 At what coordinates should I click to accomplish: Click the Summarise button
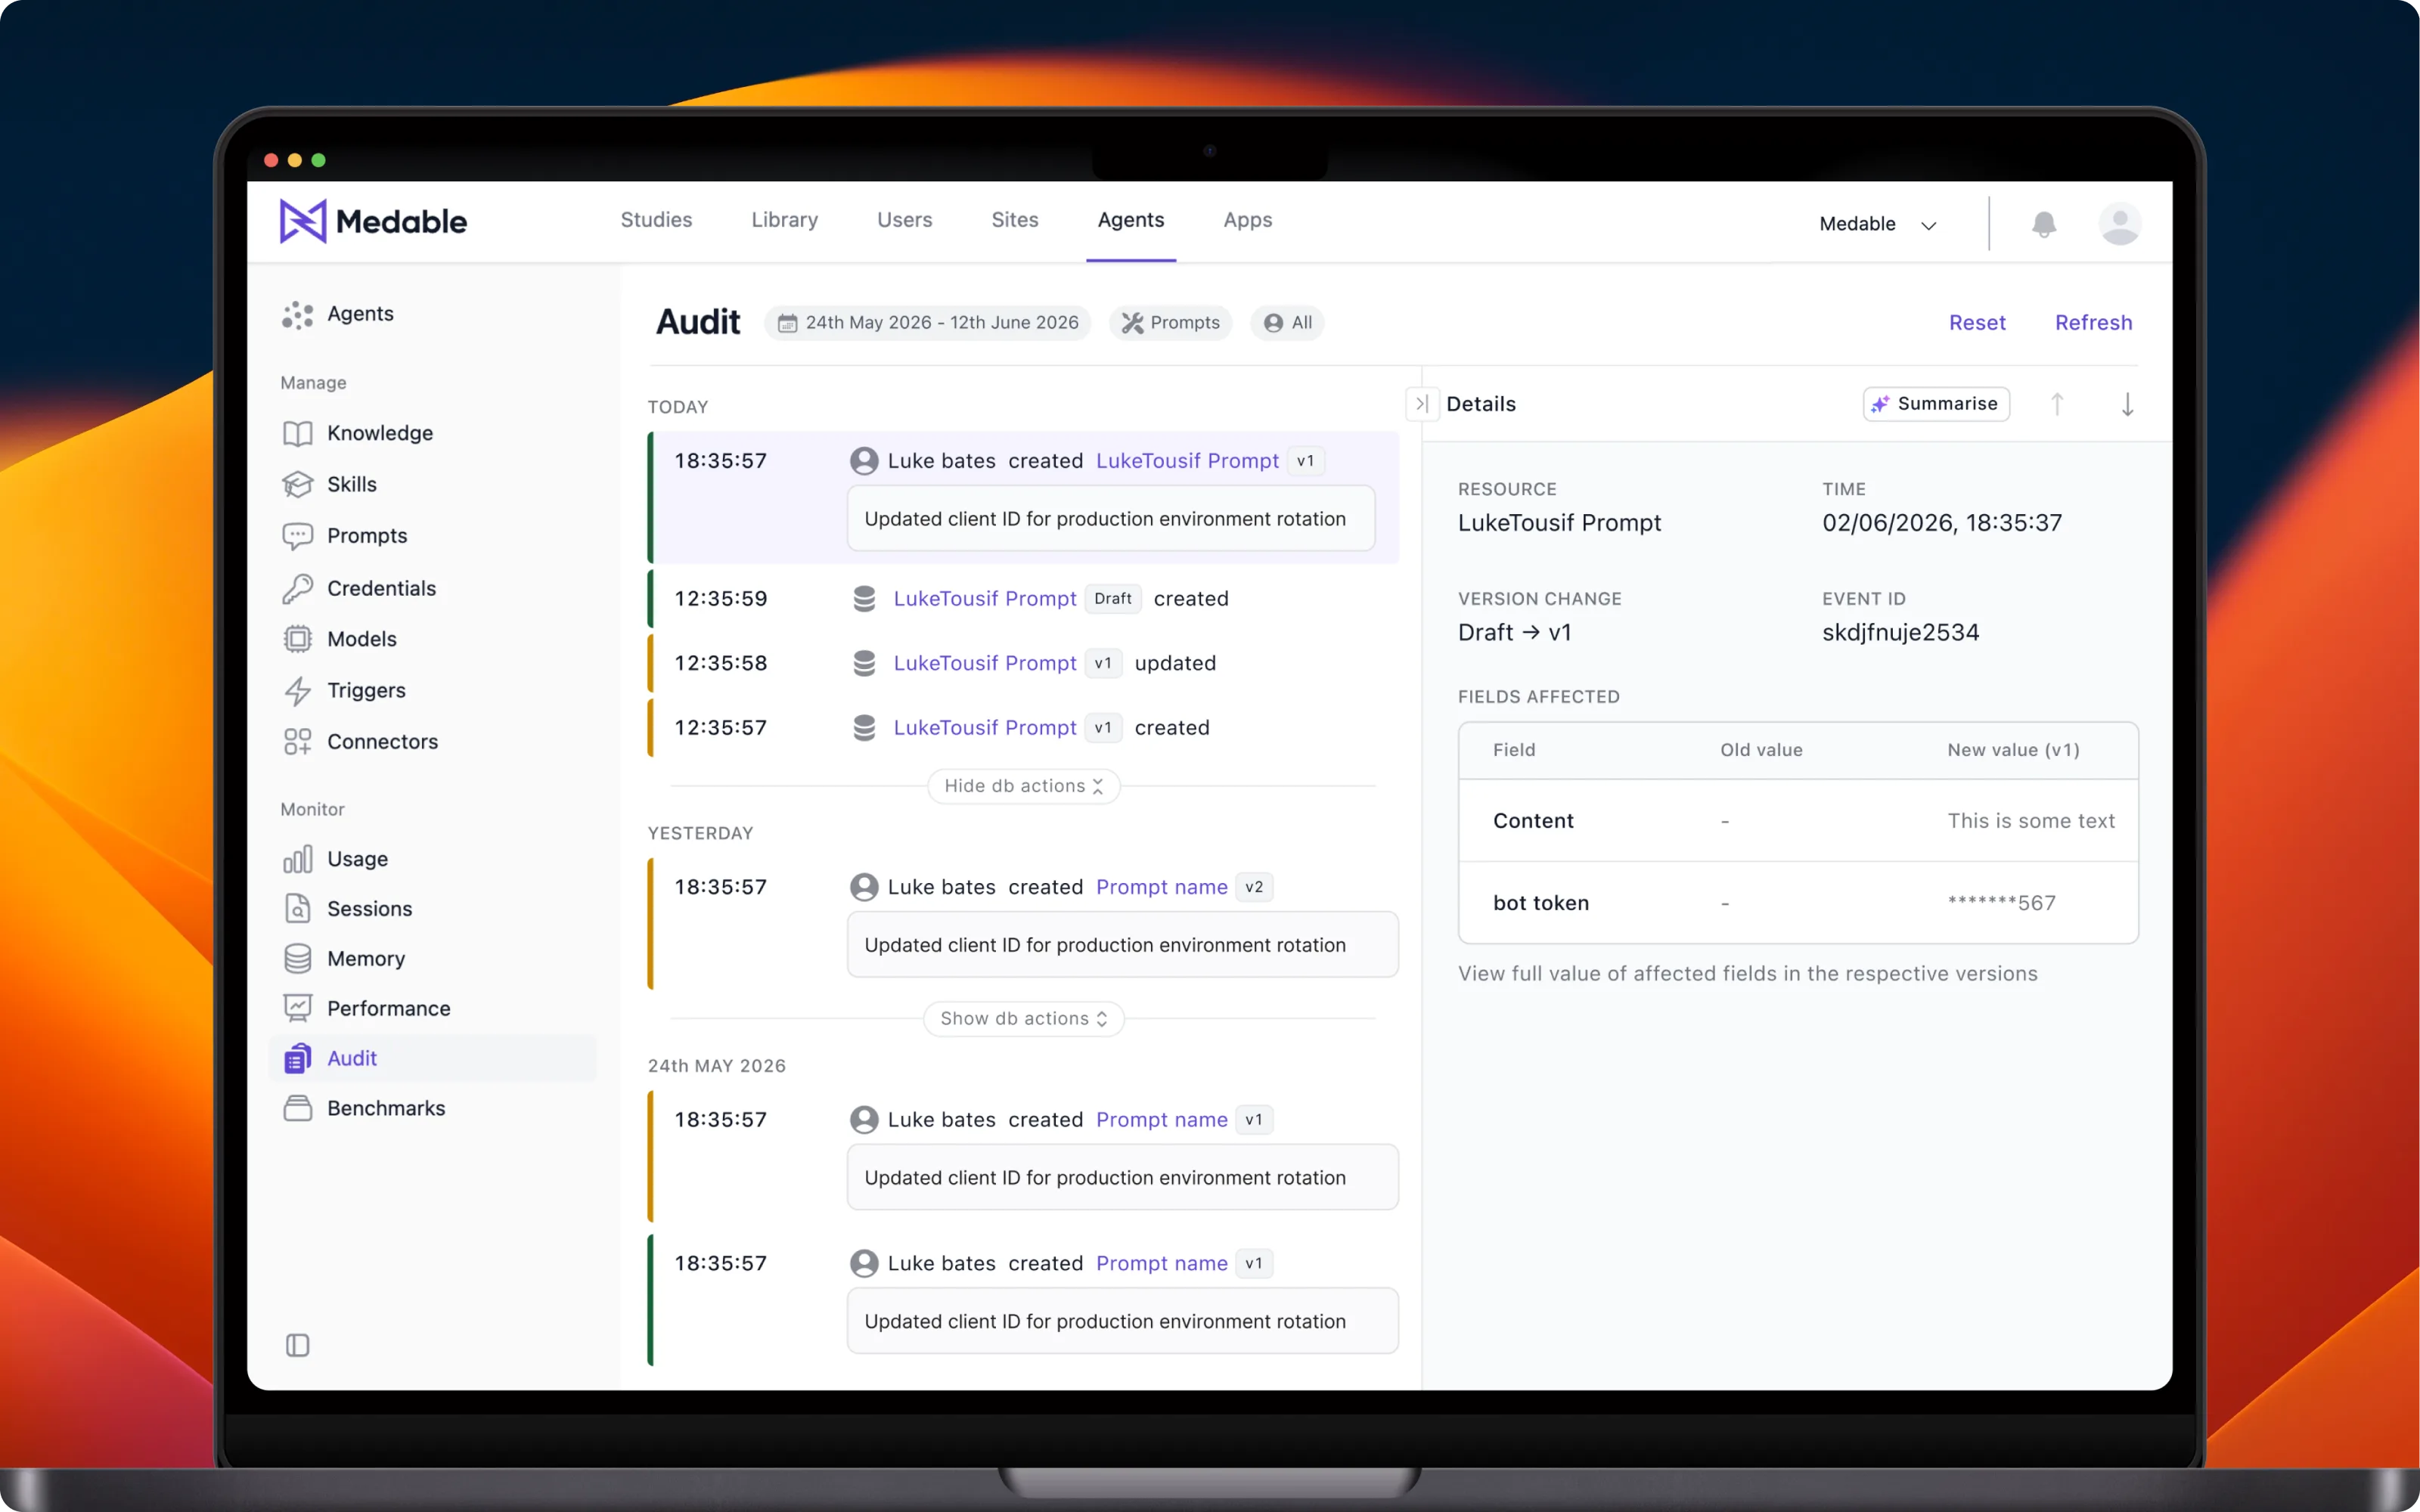coord(1935,404)
